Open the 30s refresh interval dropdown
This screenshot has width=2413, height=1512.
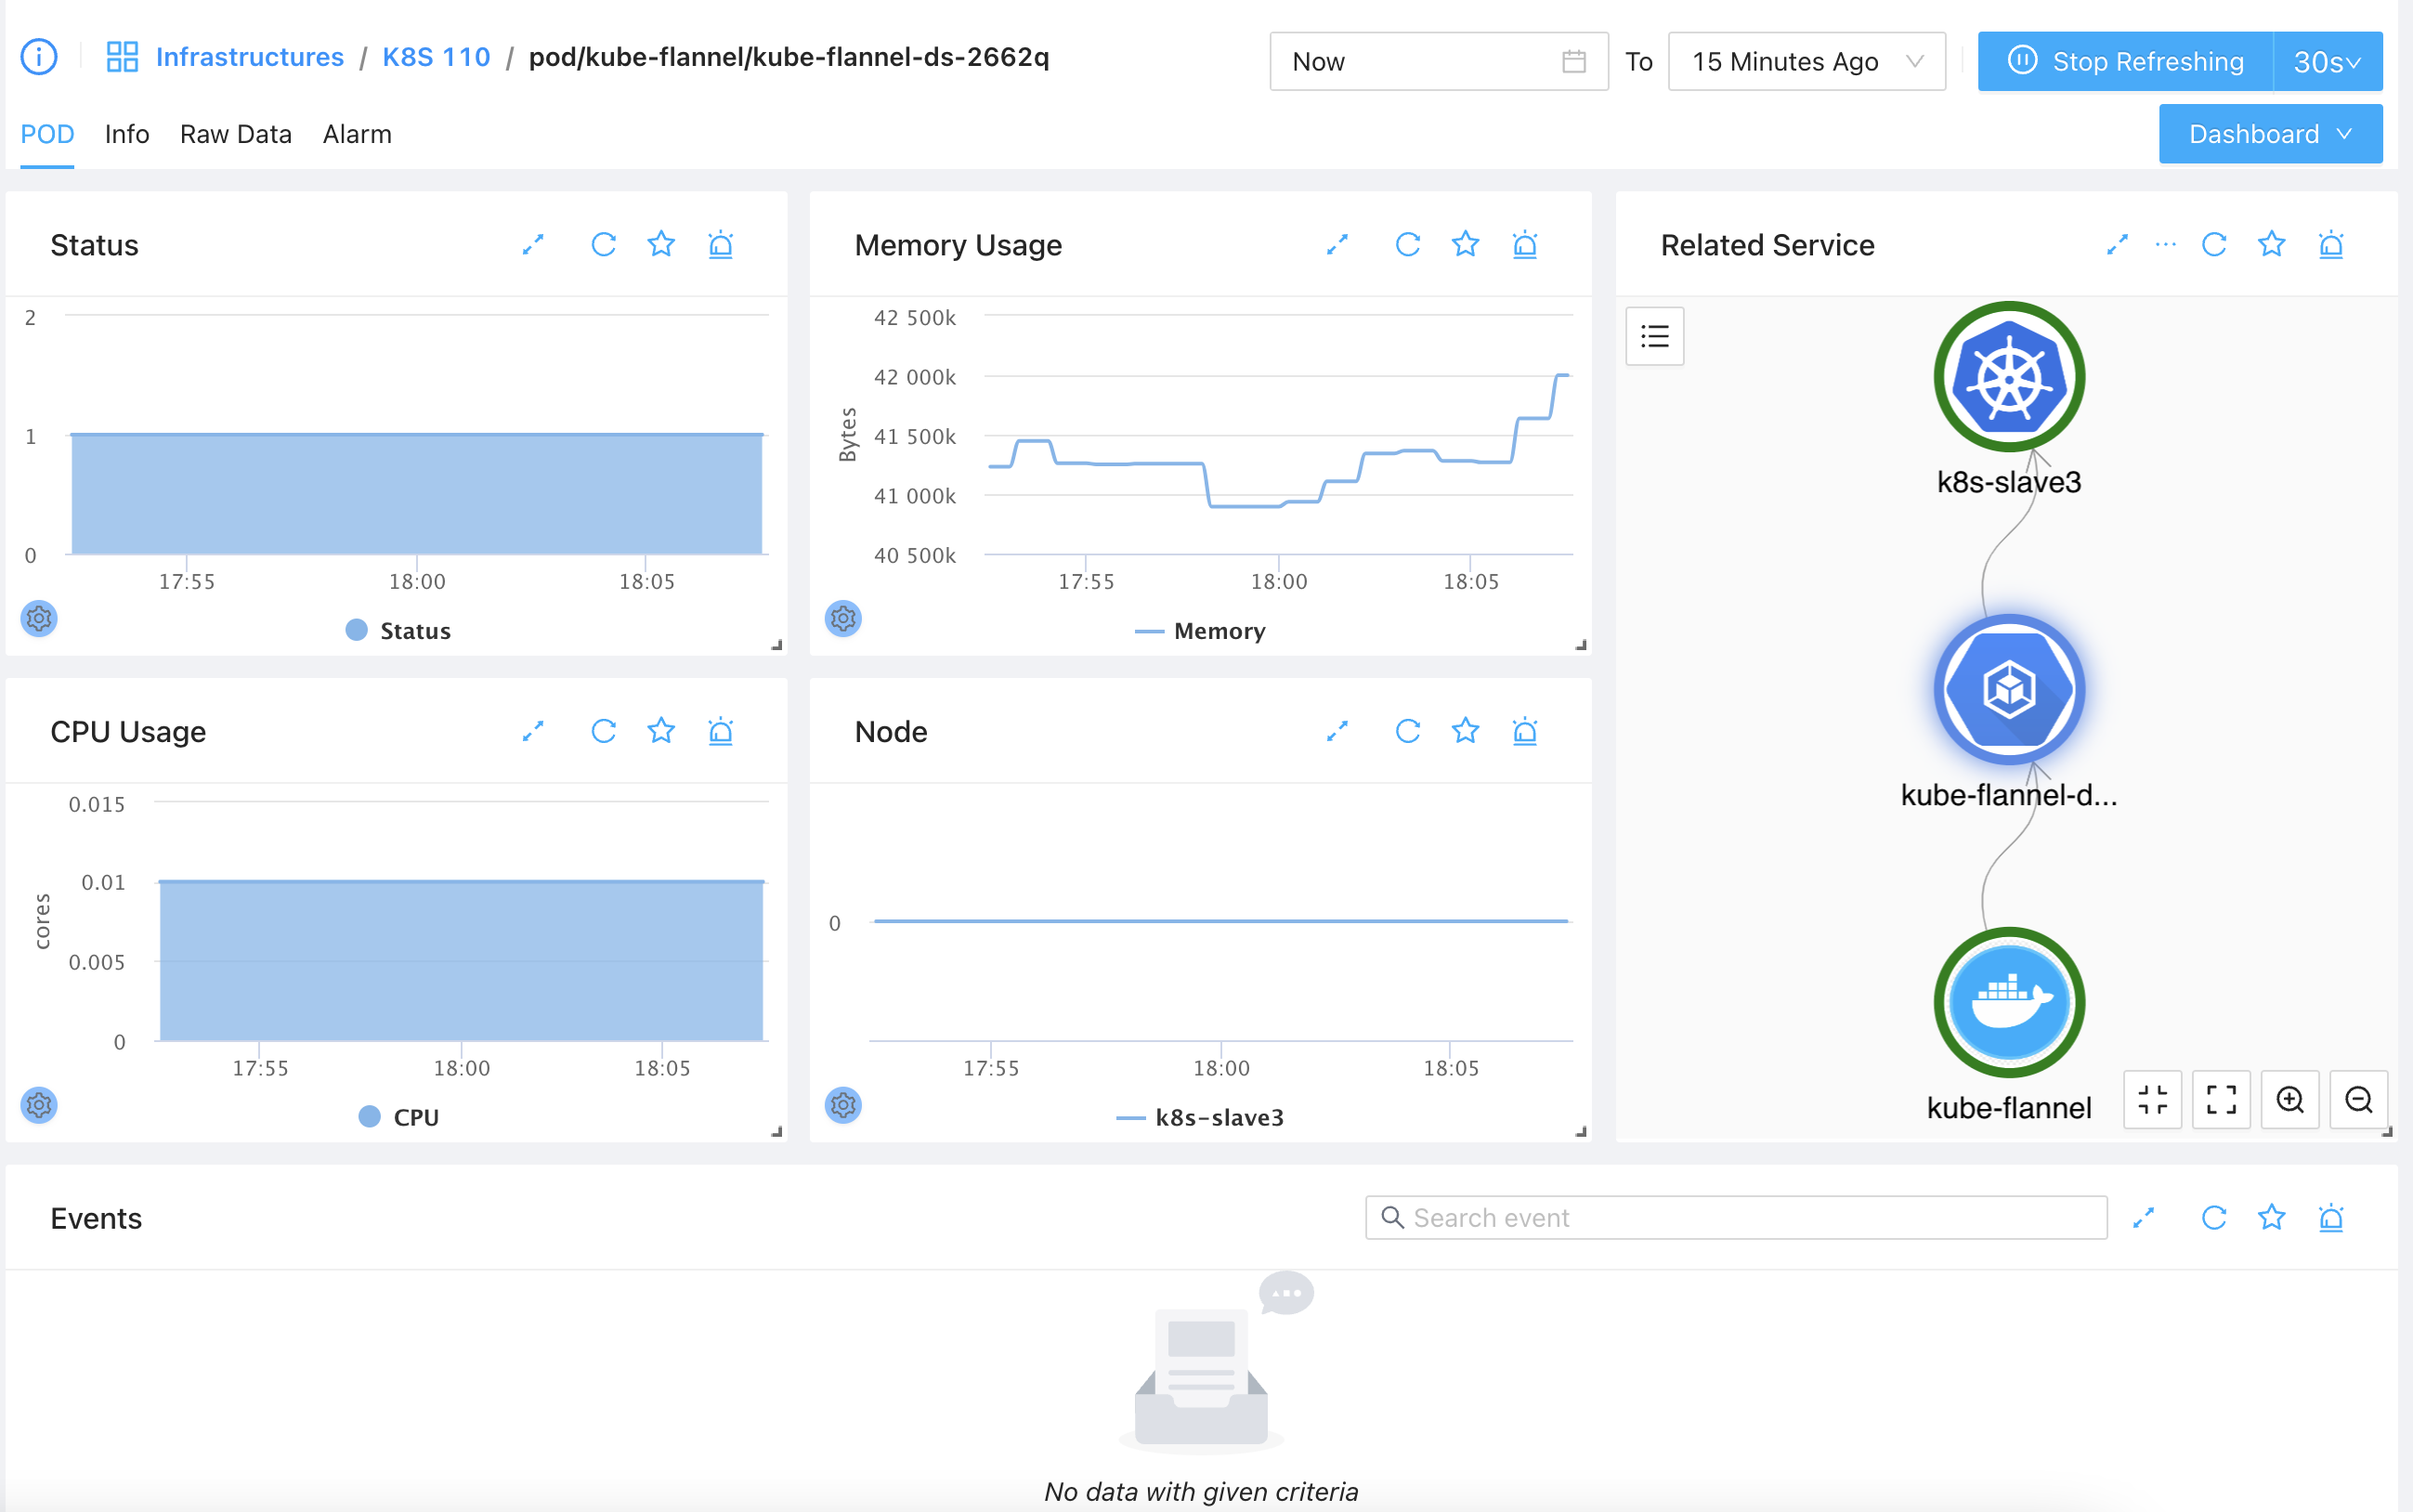(x=2326, y=62)
